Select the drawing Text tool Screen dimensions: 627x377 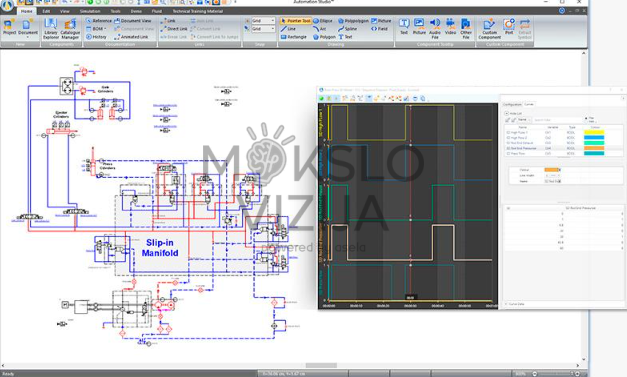(345, 37)
